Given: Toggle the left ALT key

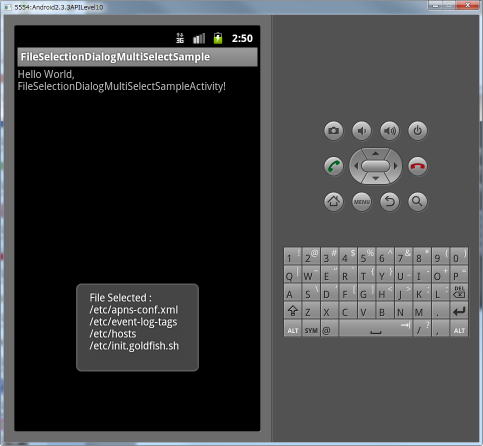Looking at the screenshot, I should 293,330.
